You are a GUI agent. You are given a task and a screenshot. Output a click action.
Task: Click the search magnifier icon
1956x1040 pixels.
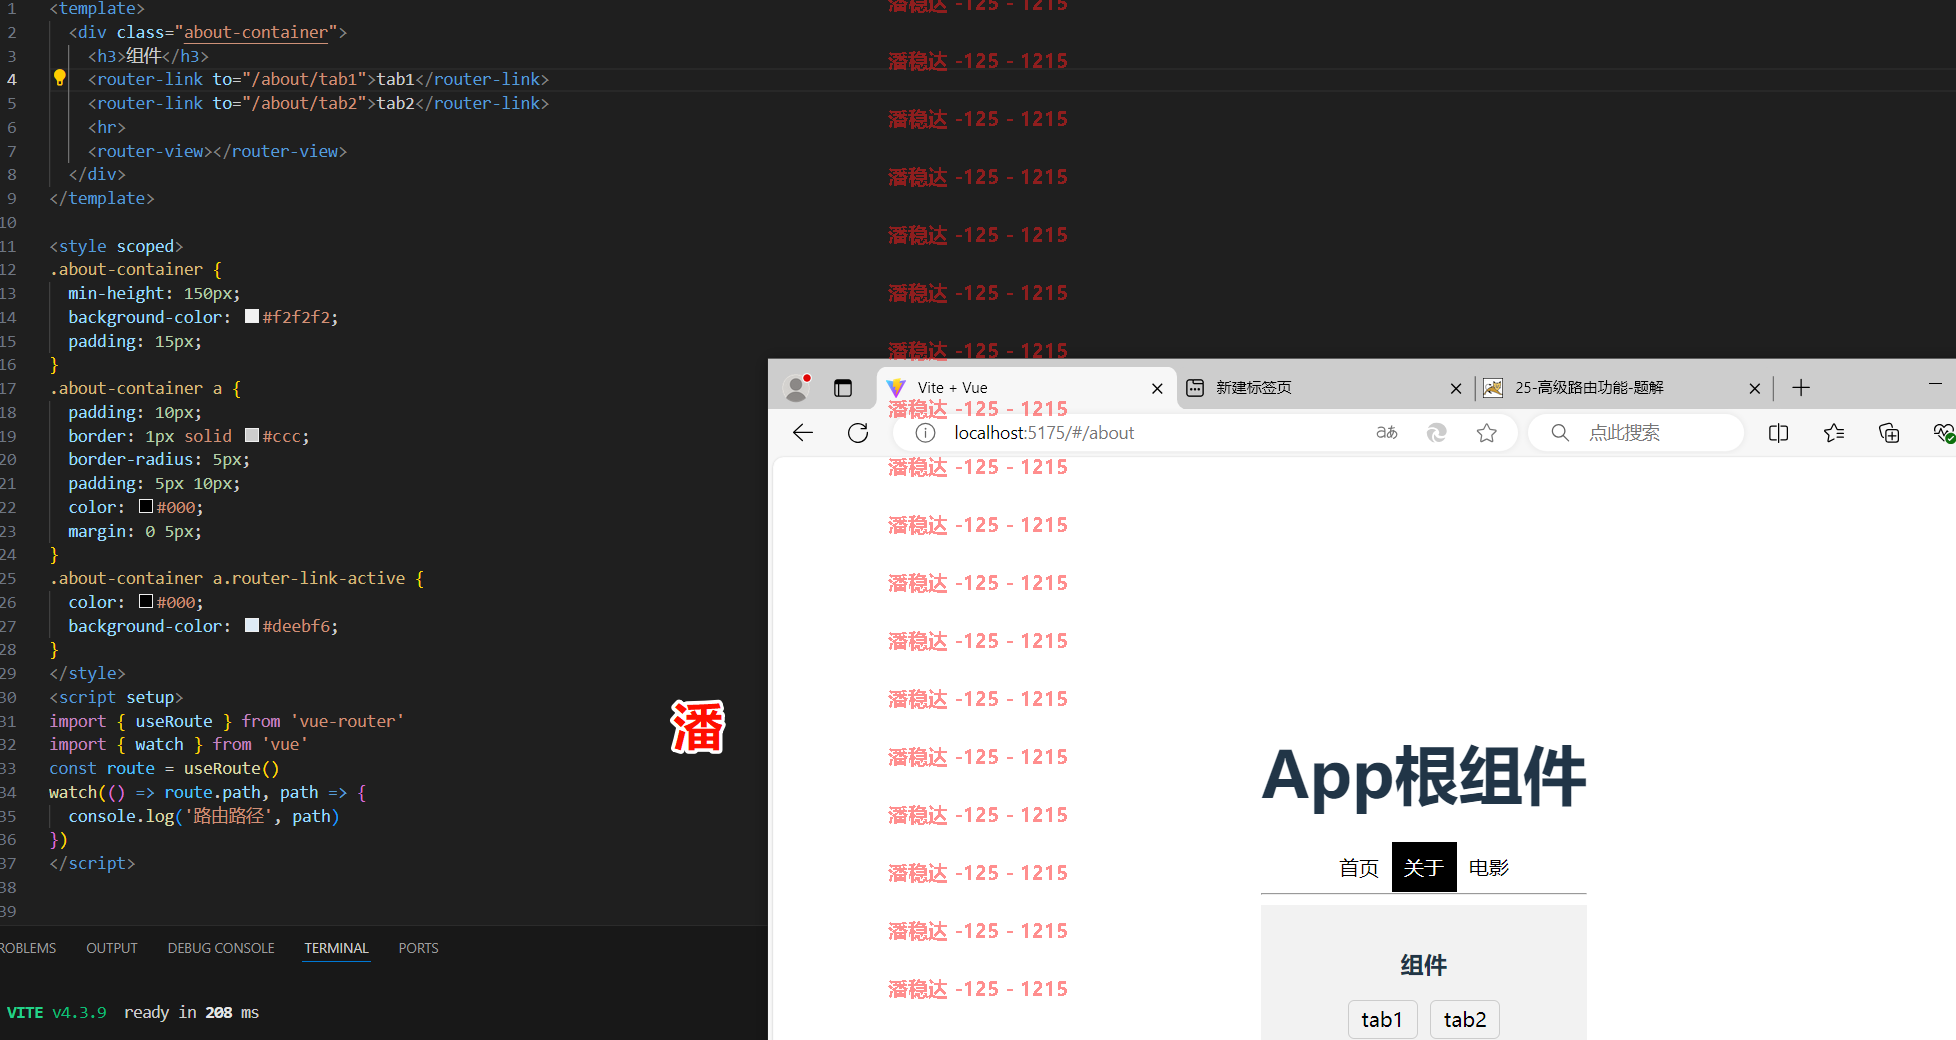pos(1560,433)
